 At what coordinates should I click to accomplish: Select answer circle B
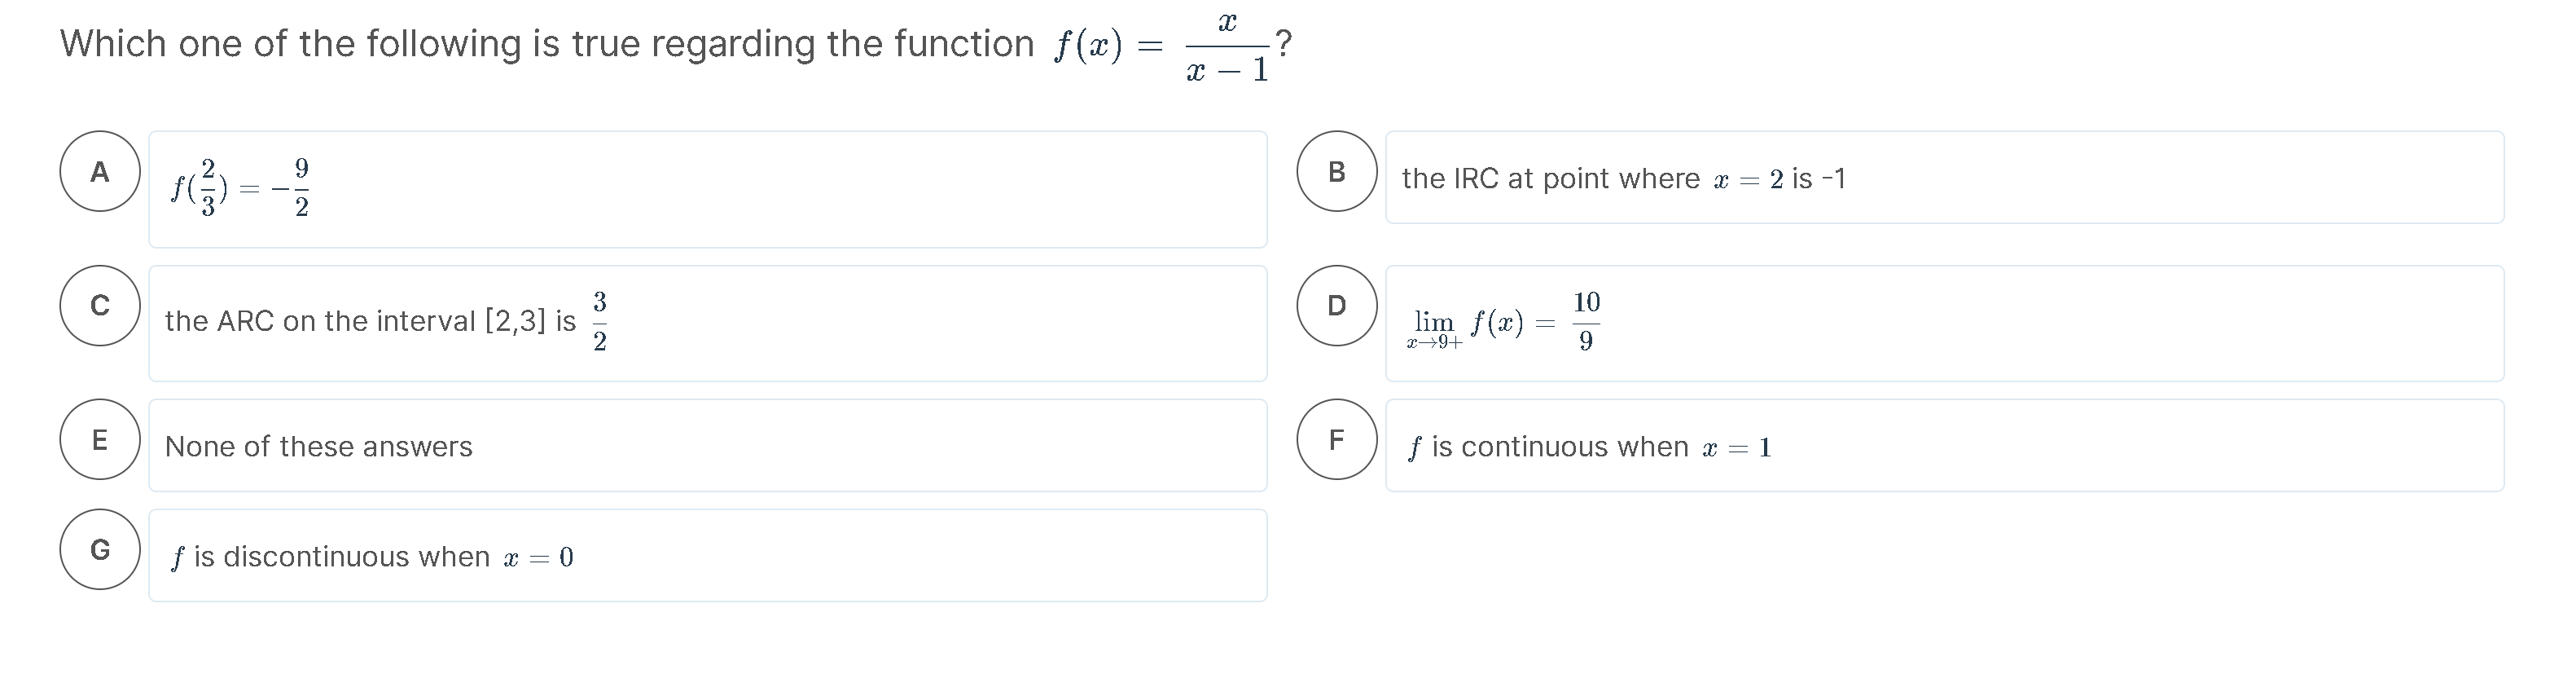coord(1337,171)
